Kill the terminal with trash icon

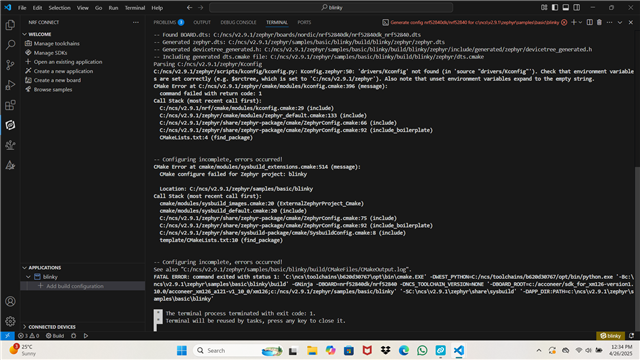(x=599, y=22)
